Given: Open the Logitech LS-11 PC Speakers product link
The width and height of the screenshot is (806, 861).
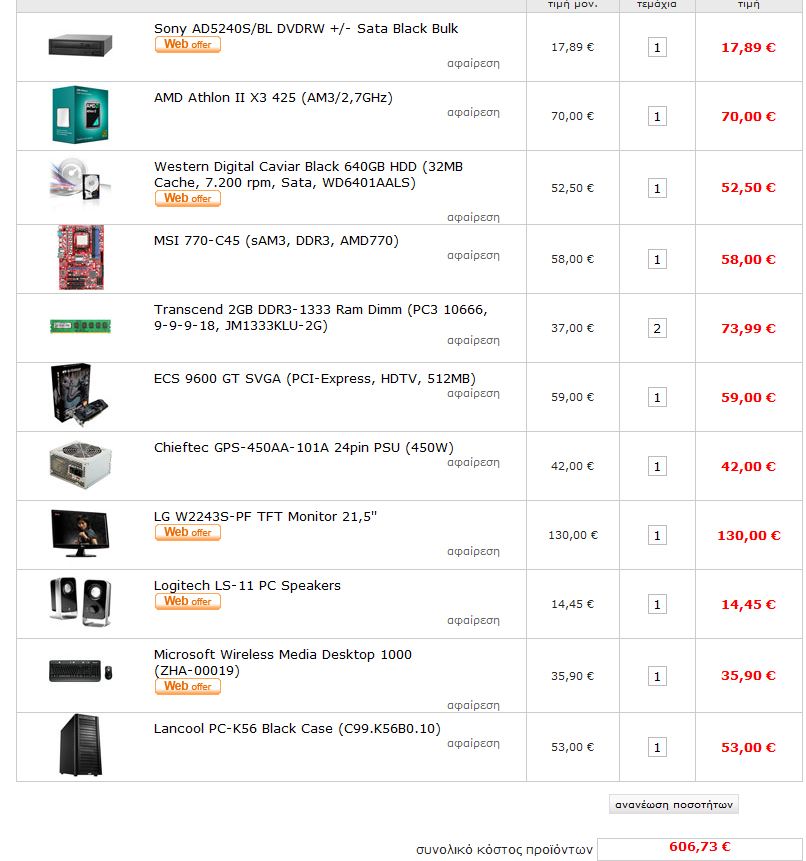Looking at the screenshot, I should click(247, 586).
